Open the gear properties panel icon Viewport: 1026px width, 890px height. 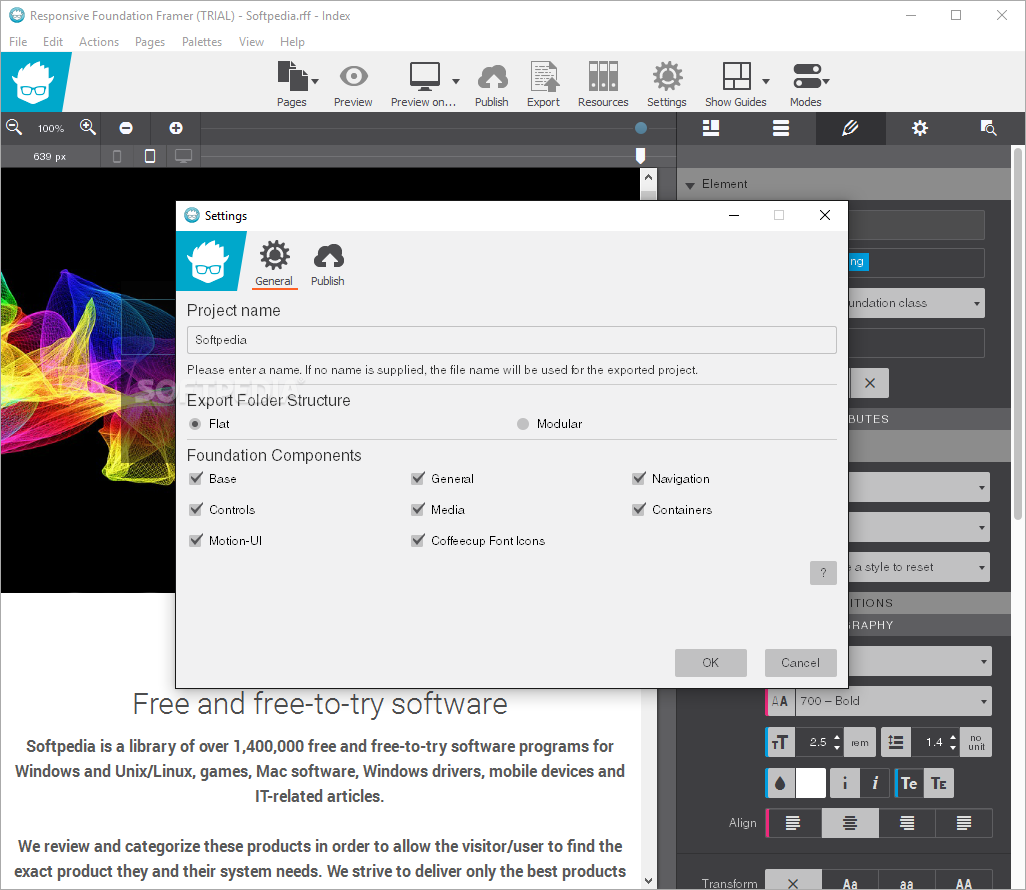pos(920,128)
